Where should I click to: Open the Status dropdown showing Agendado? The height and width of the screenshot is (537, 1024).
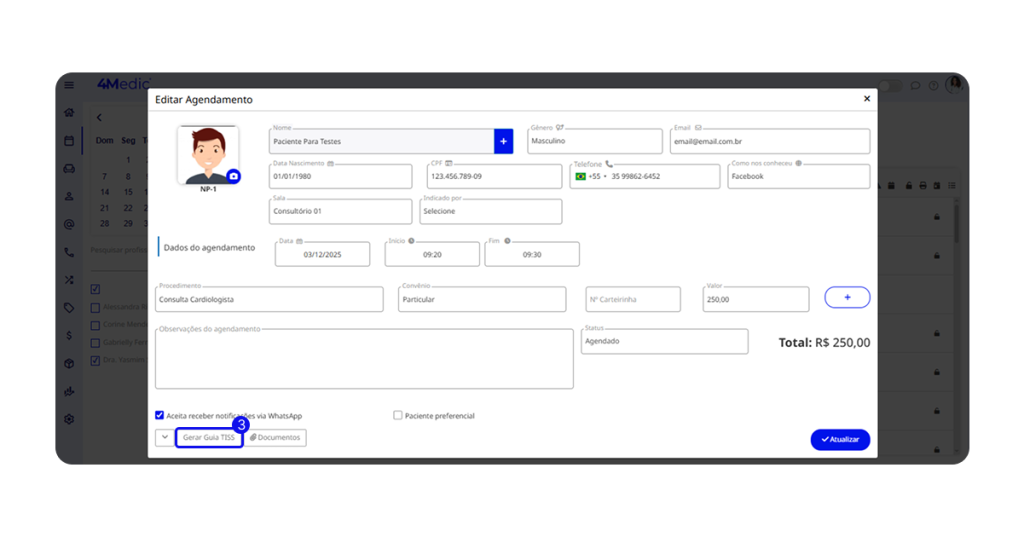point(663,341)
